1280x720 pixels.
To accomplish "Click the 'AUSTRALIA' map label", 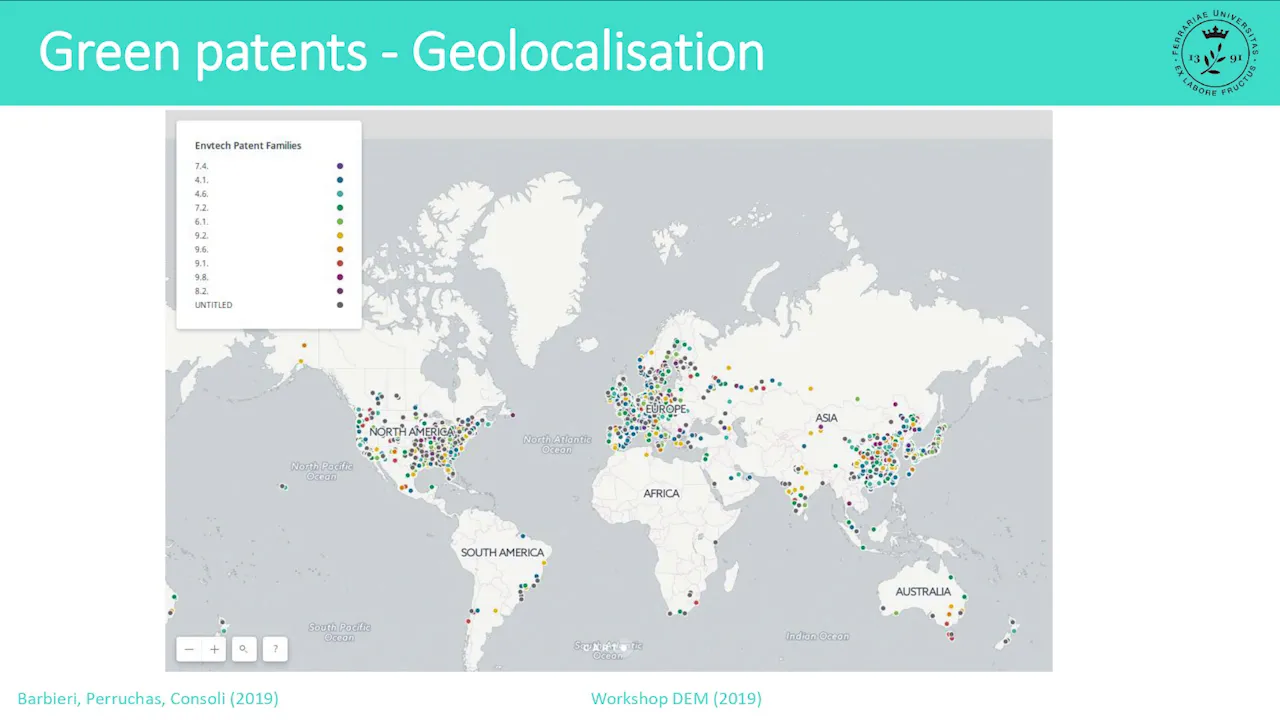I will (x=923, y=592).
